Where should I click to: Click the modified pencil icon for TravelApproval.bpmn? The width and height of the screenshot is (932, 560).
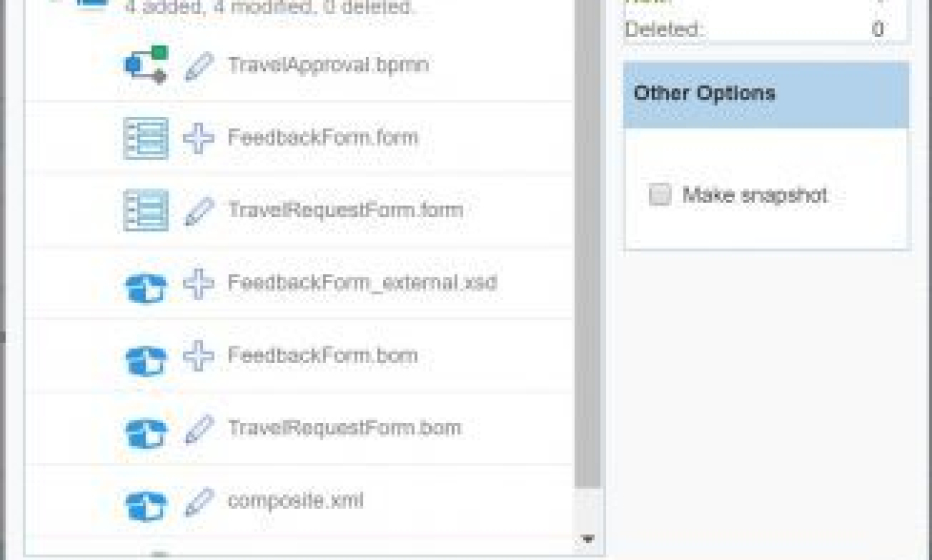tap(199, 65)
